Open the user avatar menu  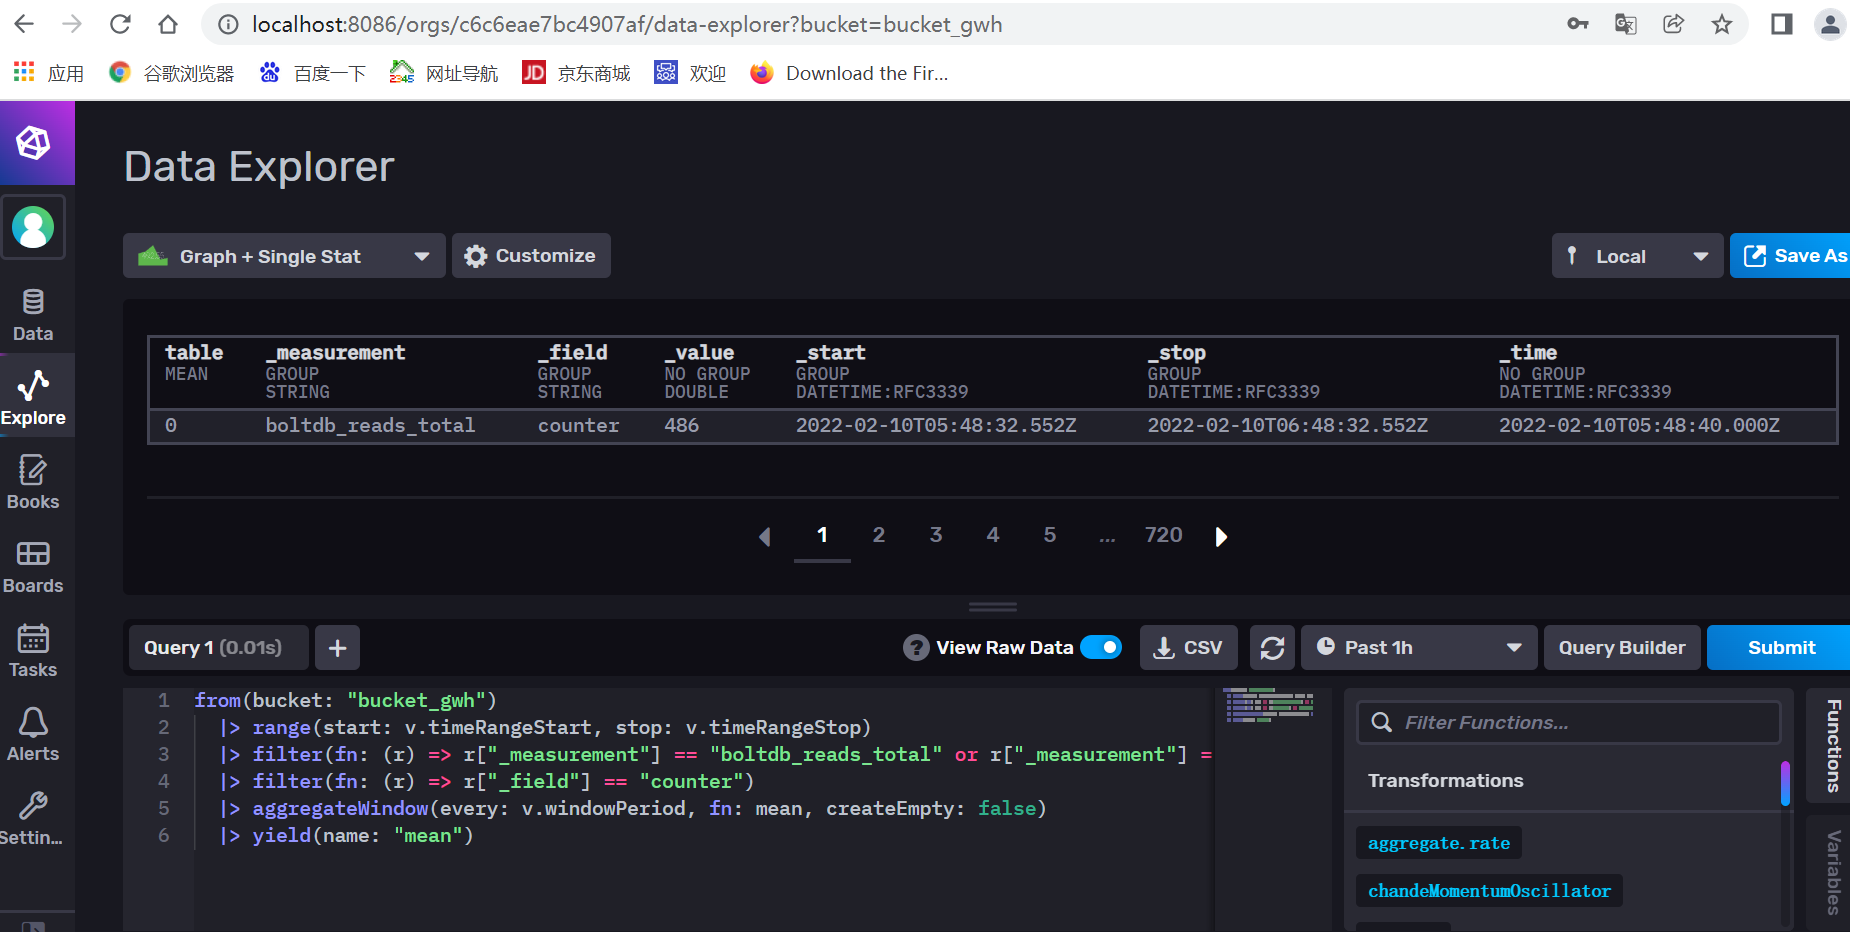pos(33,227)
